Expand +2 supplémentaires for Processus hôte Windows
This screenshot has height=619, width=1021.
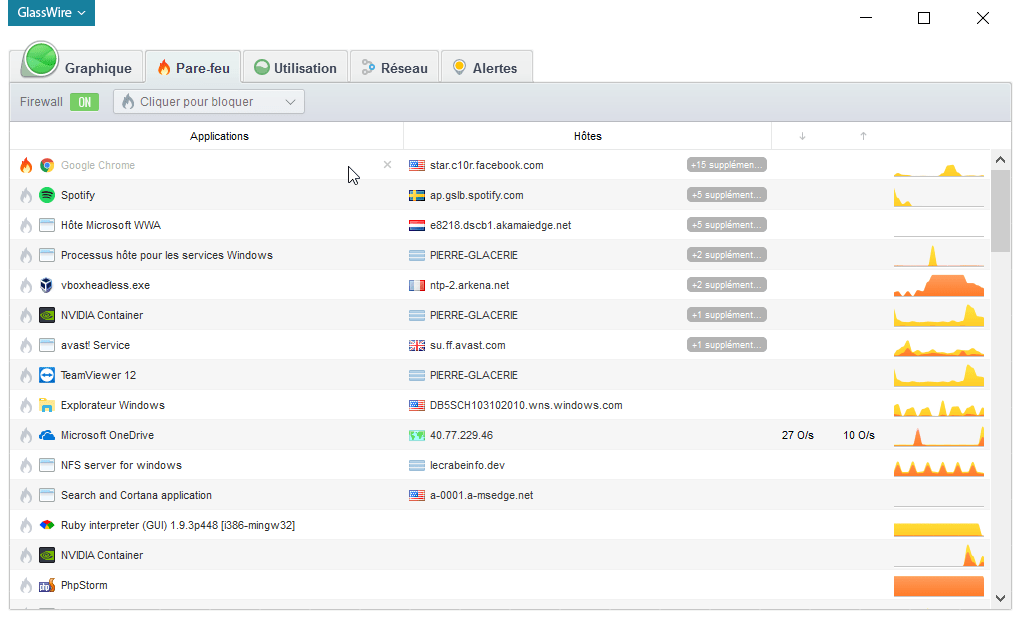(727, 255)
